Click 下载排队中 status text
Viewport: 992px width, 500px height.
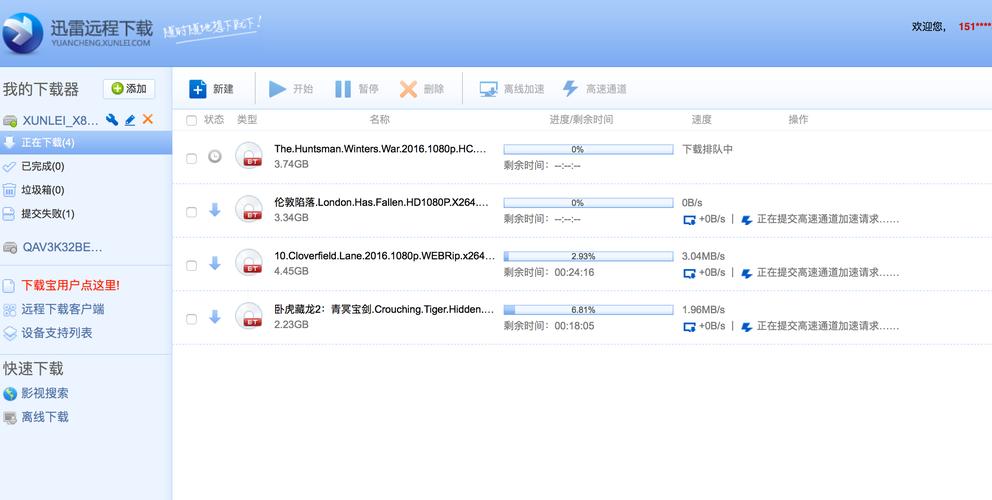707,149
